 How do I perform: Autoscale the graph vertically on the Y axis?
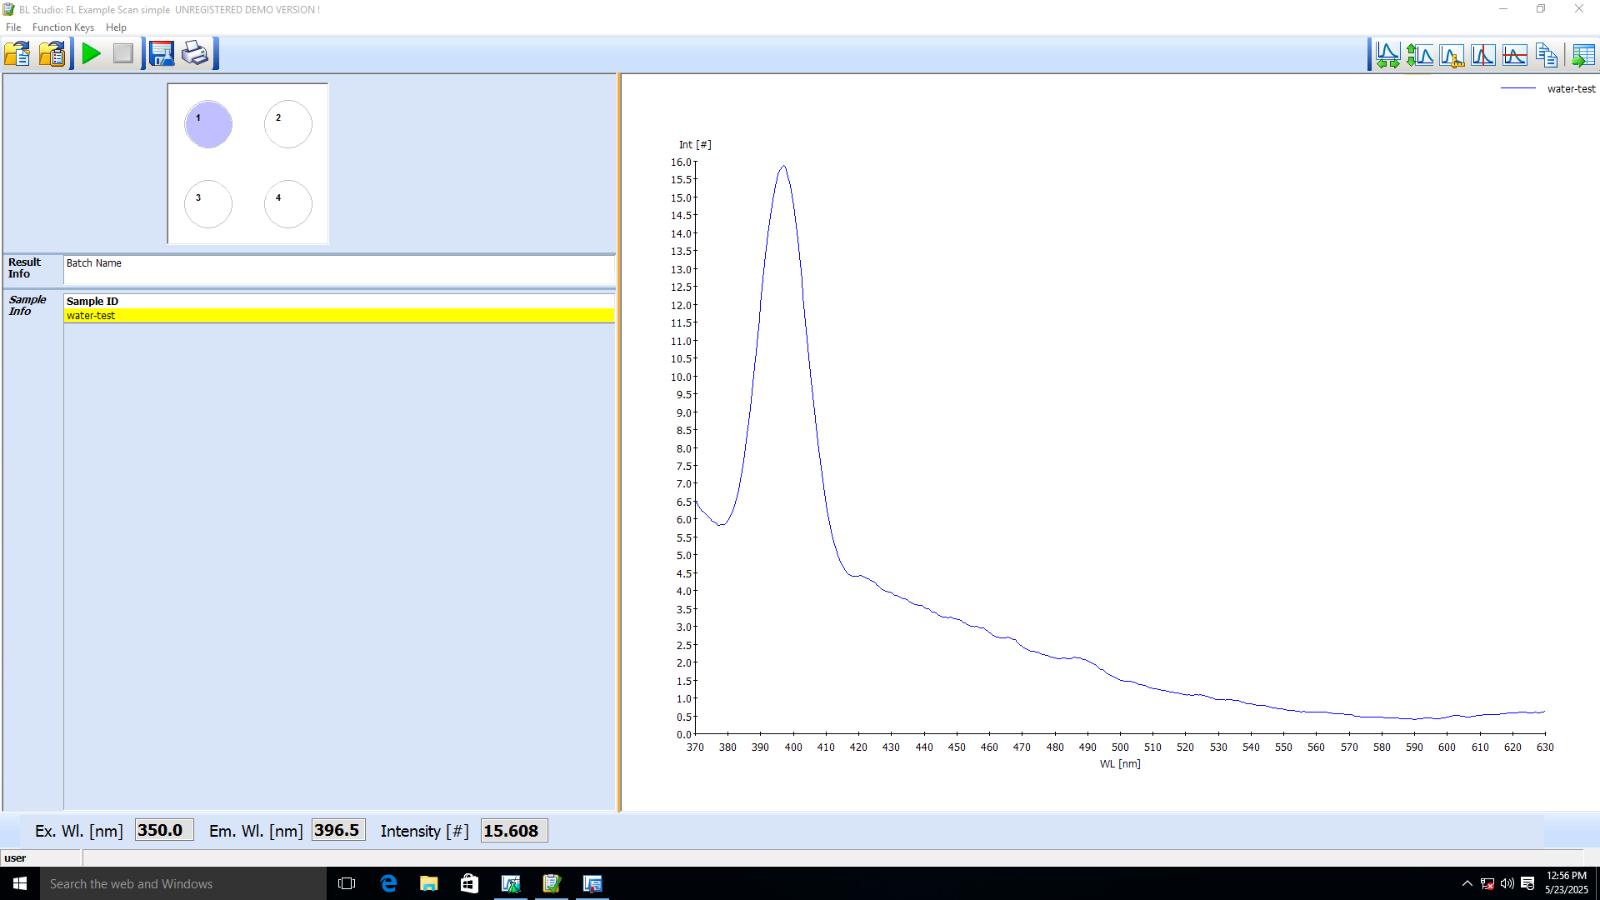1419,55
